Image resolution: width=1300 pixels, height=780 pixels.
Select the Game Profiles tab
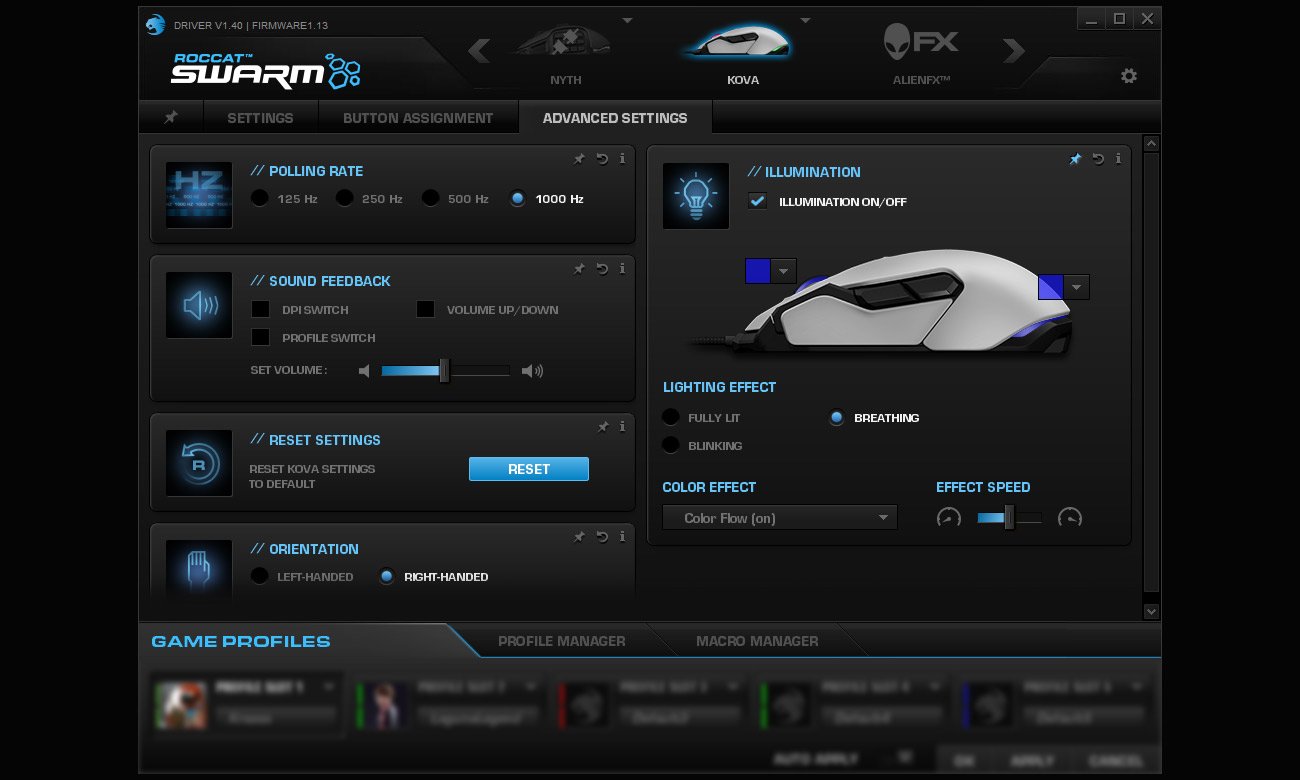point(241,641)
